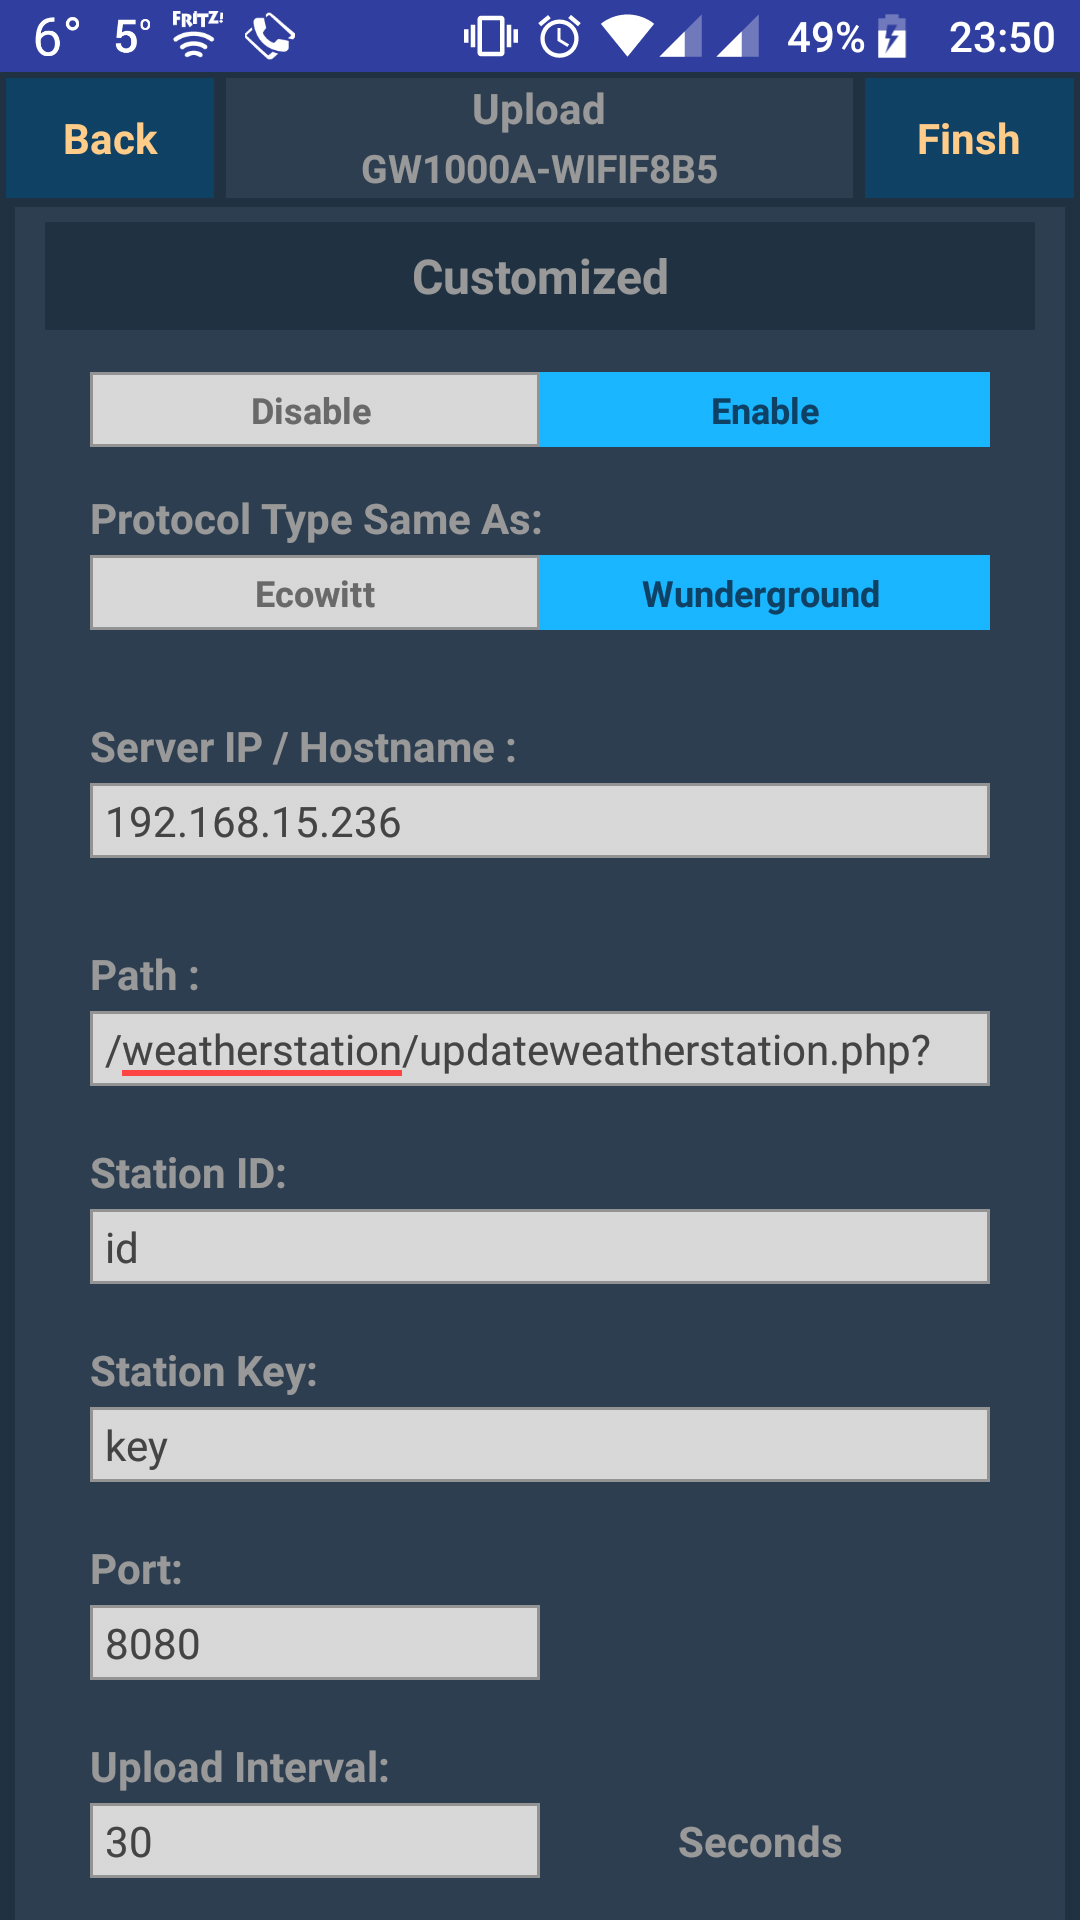Focus the Server IP / Hostname field

pos(540,821)
